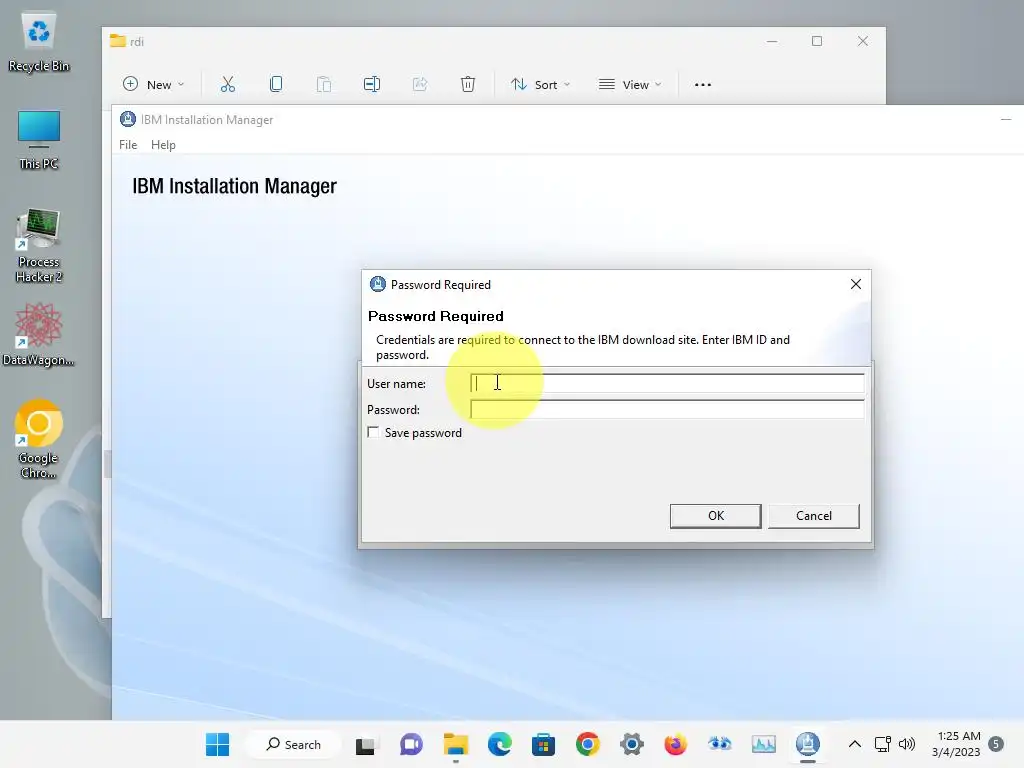Open Settings gear from the taskbar
Image resolution: width=1024 pixels, height=768 pixels.
[x=632, y=744]
